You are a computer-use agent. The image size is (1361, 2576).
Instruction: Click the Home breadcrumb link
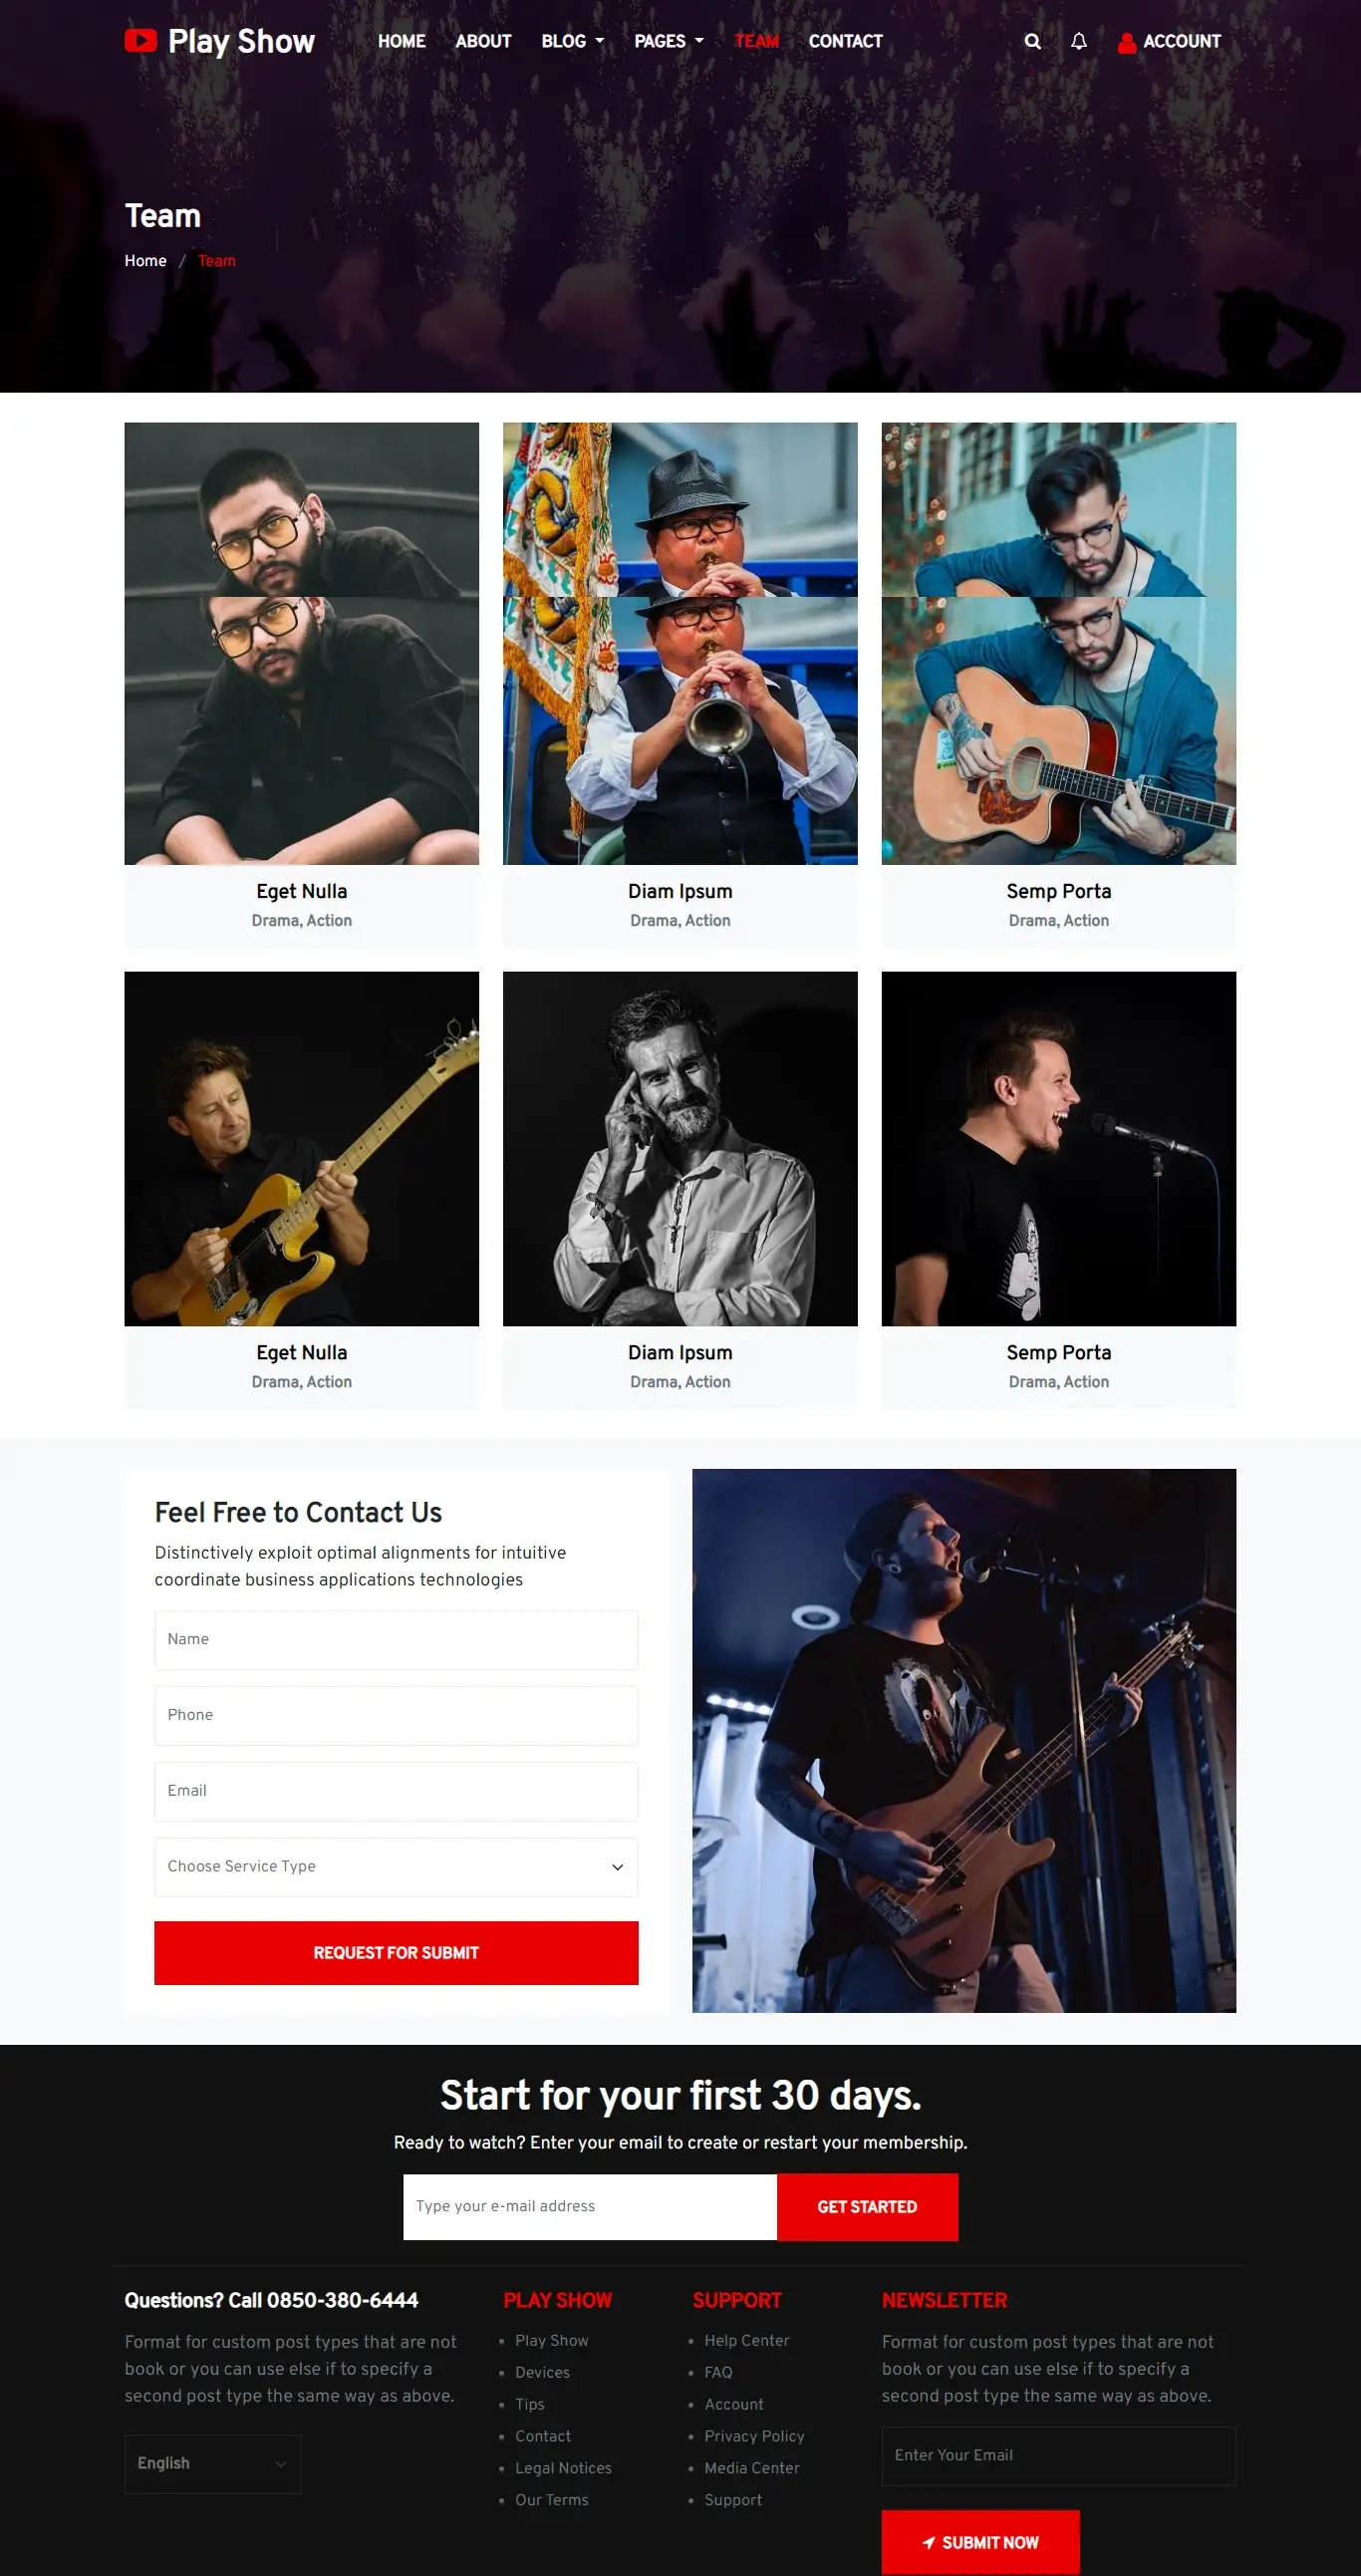click(x=145, y=261)
